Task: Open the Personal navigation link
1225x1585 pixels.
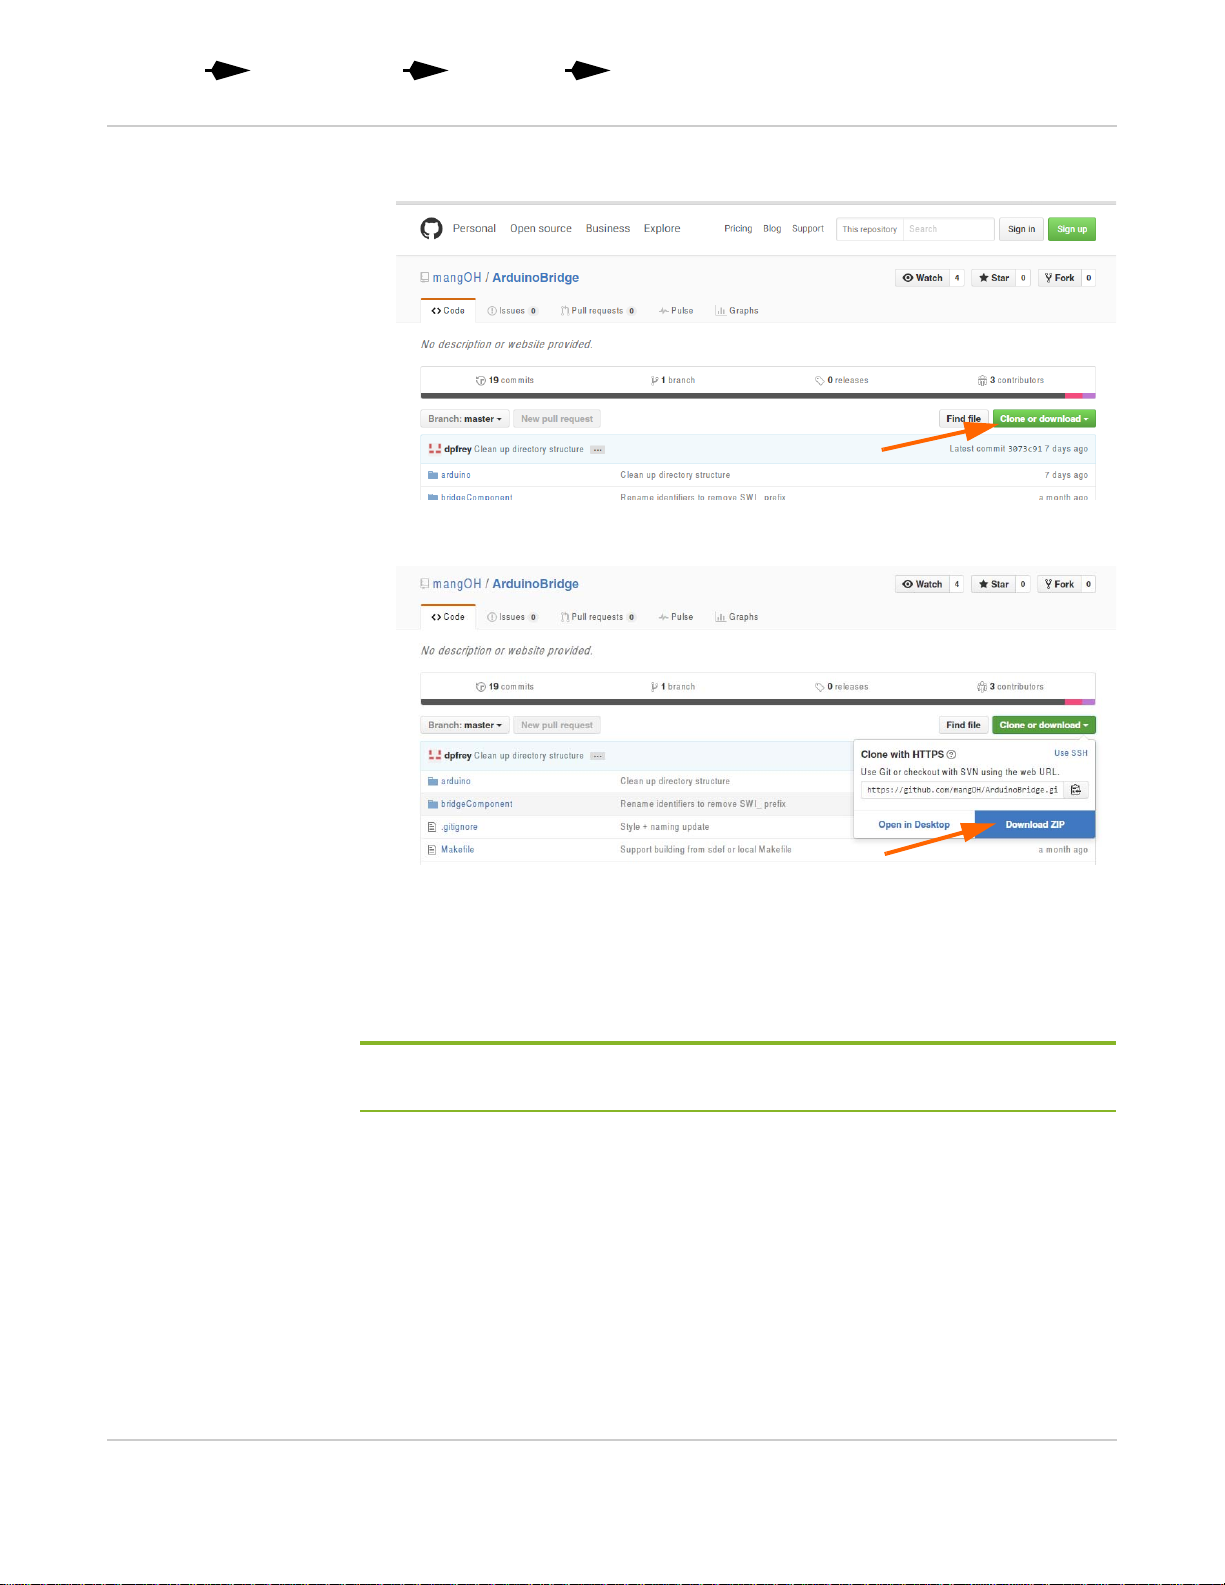Action: [x=474, y=229]
